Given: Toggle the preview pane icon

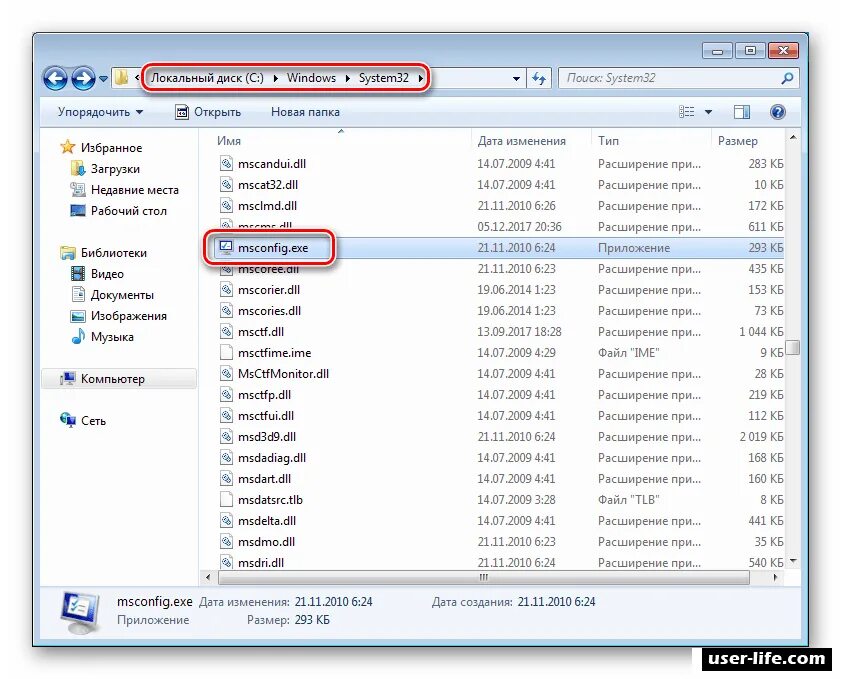Looking at the screenshot, I should pos(742,112).
